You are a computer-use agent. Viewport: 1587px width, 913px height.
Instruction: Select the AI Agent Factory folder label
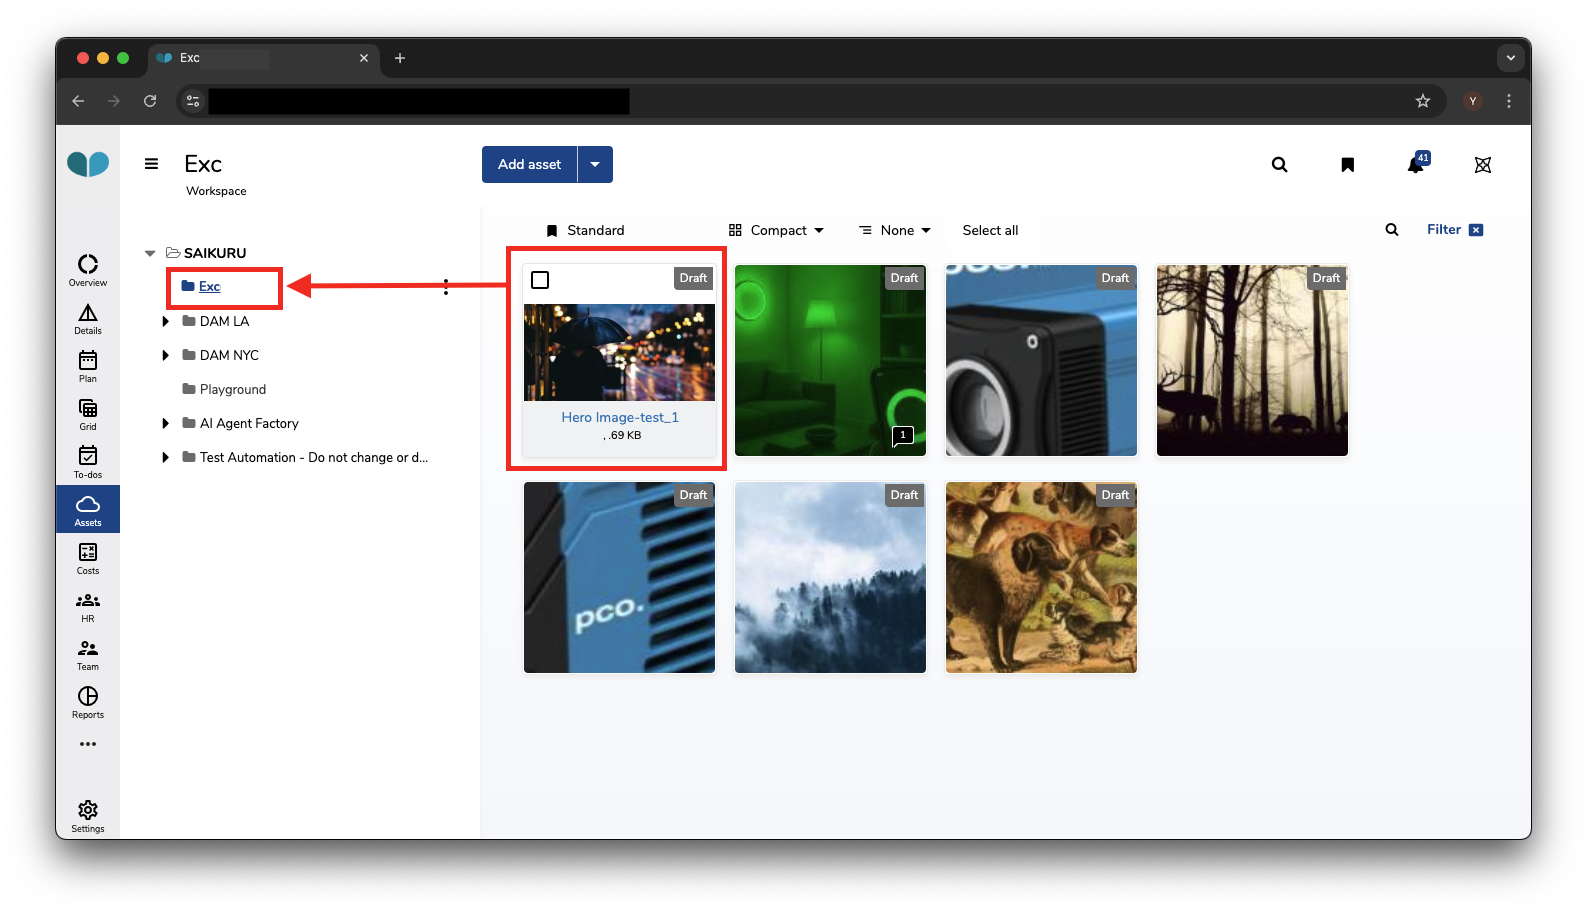tap(249, 423)
